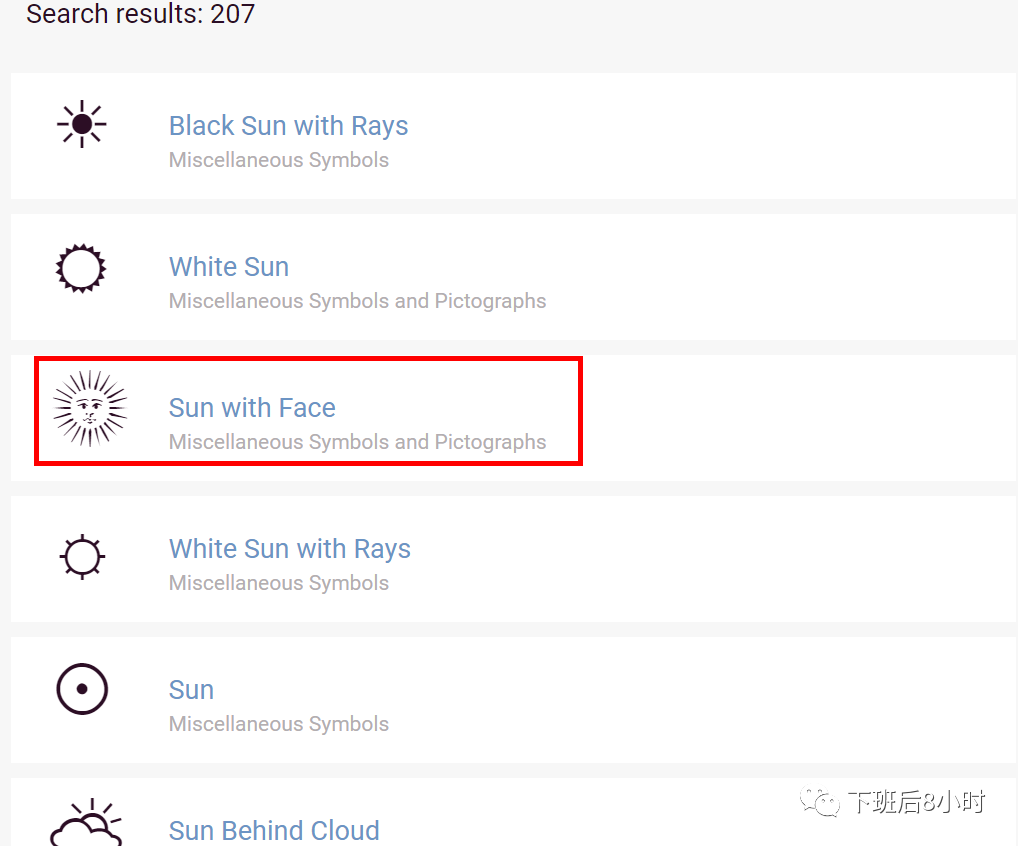The height and width of the screenshot is (846, 1018).
Task: Select the category subtitle under Sun with Face
Action: pyautogui.click(x=357, y=442)
